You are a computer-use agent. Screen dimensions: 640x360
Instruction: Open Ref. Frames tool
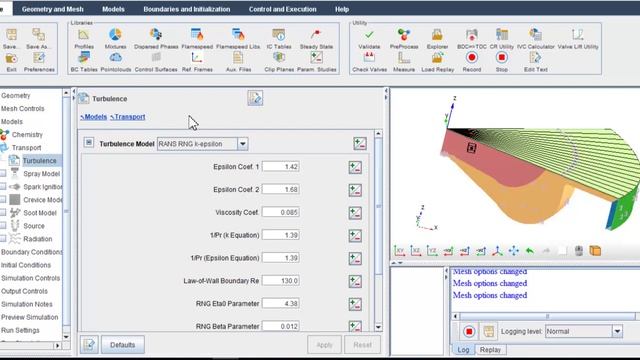[197, 62]
